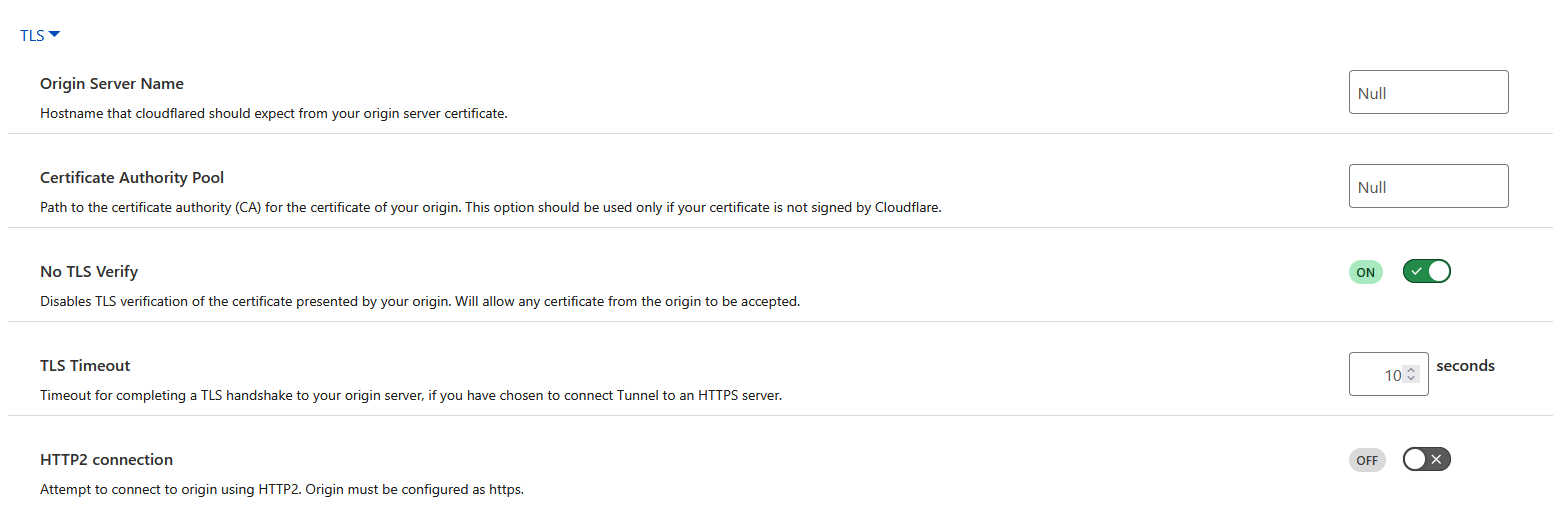Viewport: 1554px width, 514px height.
Task: Turn off the No TLS Verify switch
Action: click(x=1426, y=271)
